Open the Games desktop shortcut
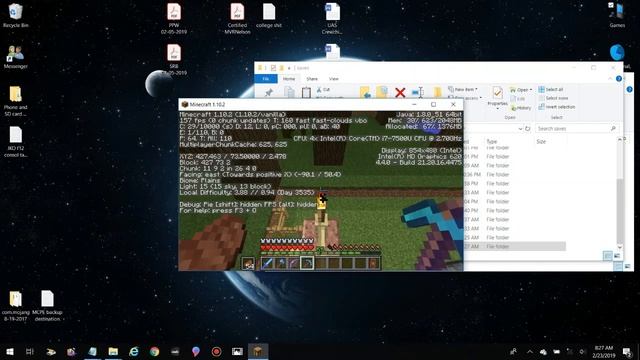Viewport: 640px width, 360px height. pos(617,15)
